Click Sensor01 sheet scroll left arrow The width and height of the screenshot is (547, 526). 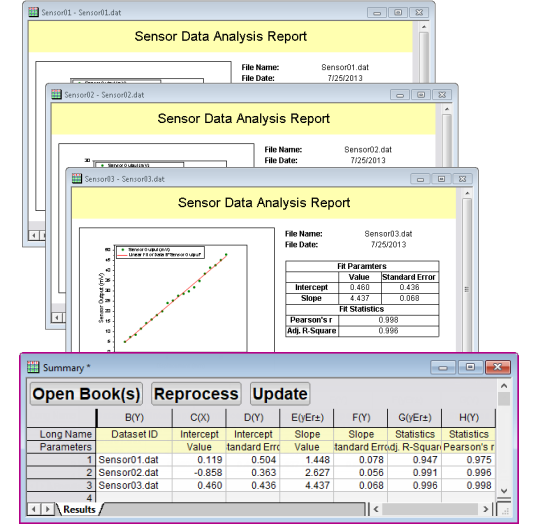coord(34,235)
